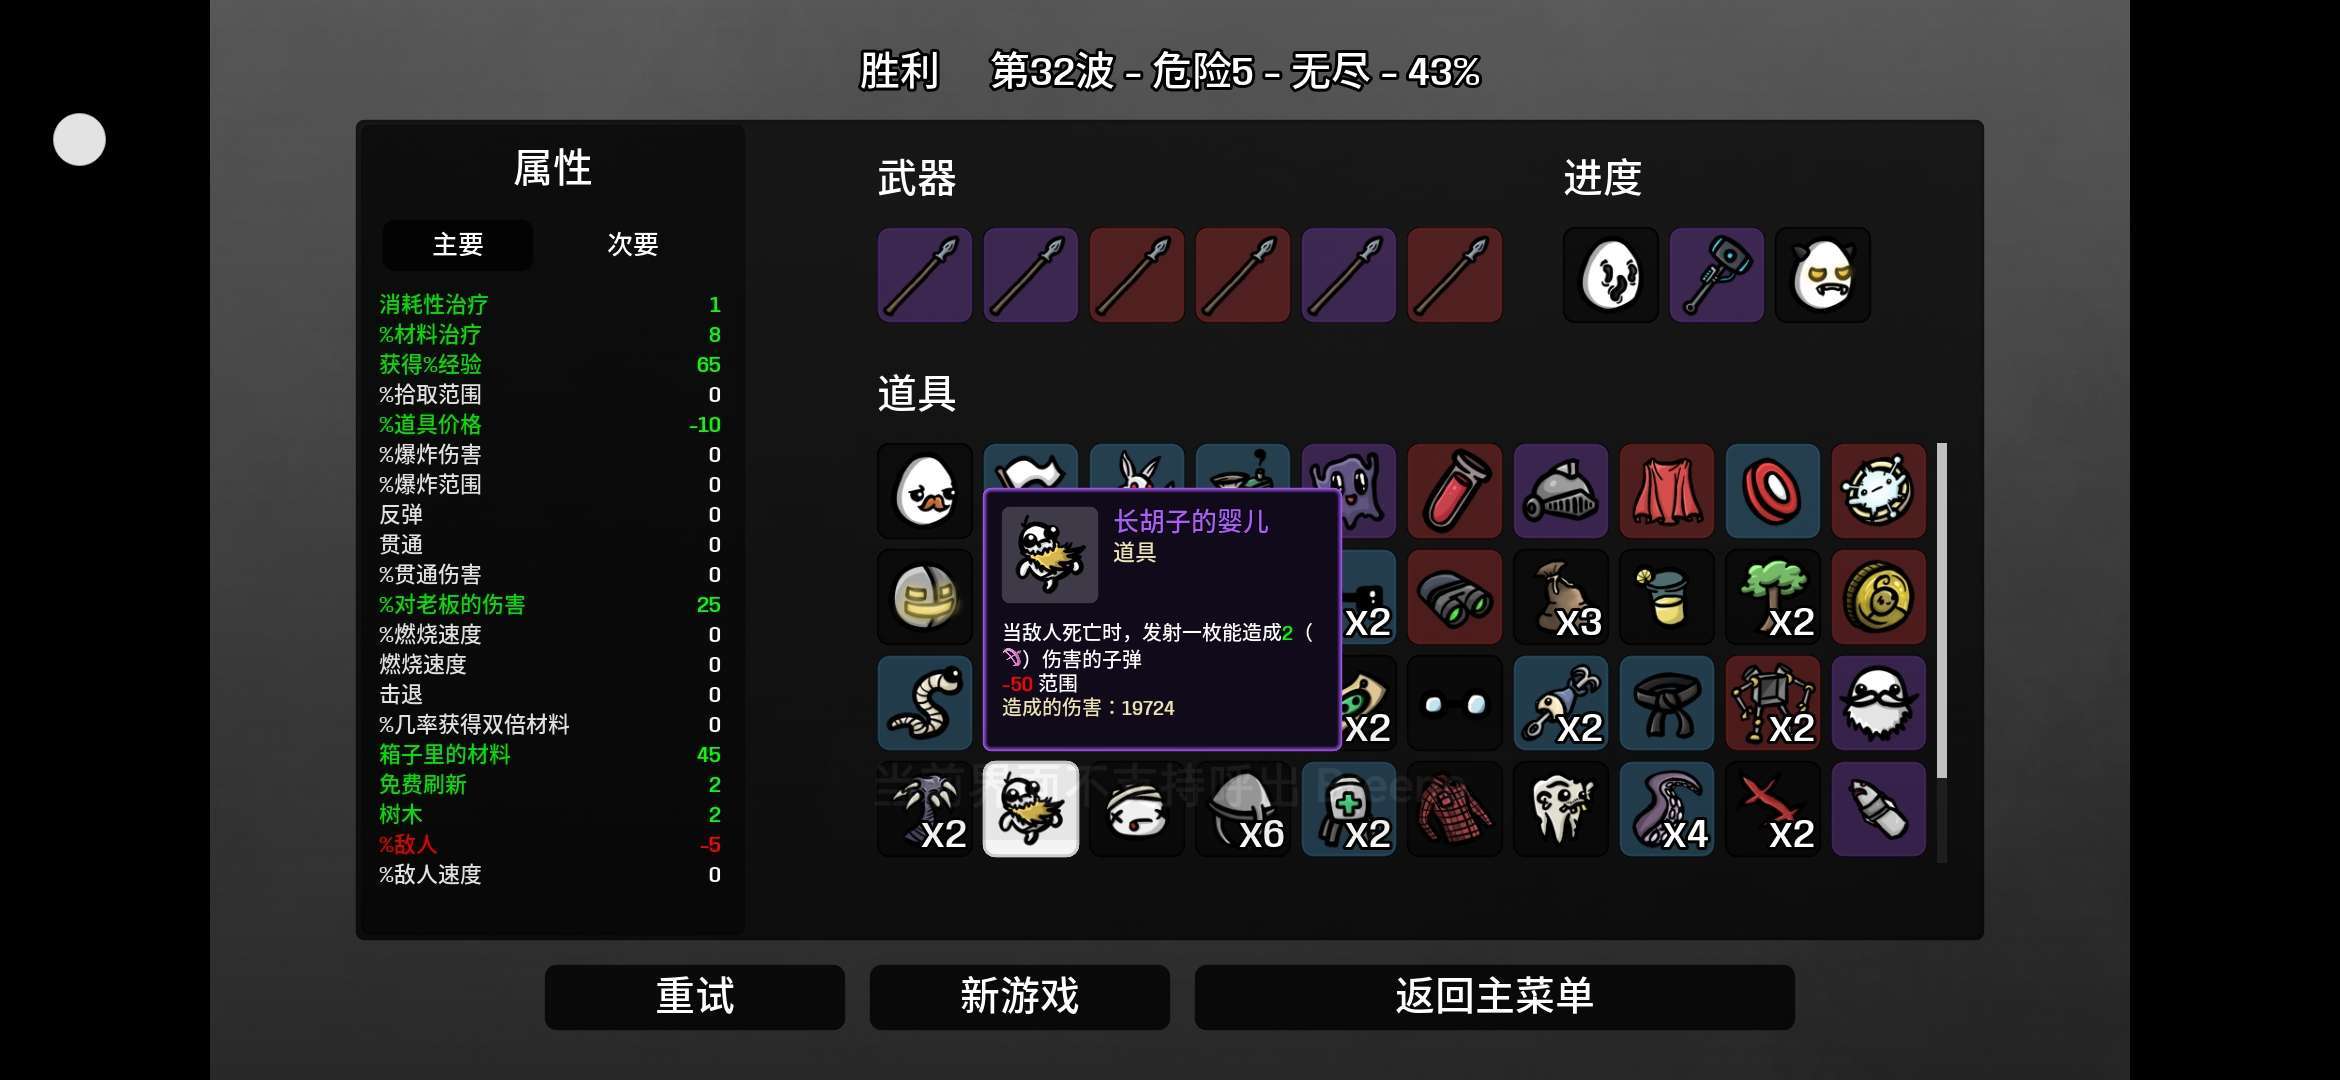This screenshot has width=2340, height=1080.
Task: Click the horned angry egg progress icon
Action: click(1823, 275)
